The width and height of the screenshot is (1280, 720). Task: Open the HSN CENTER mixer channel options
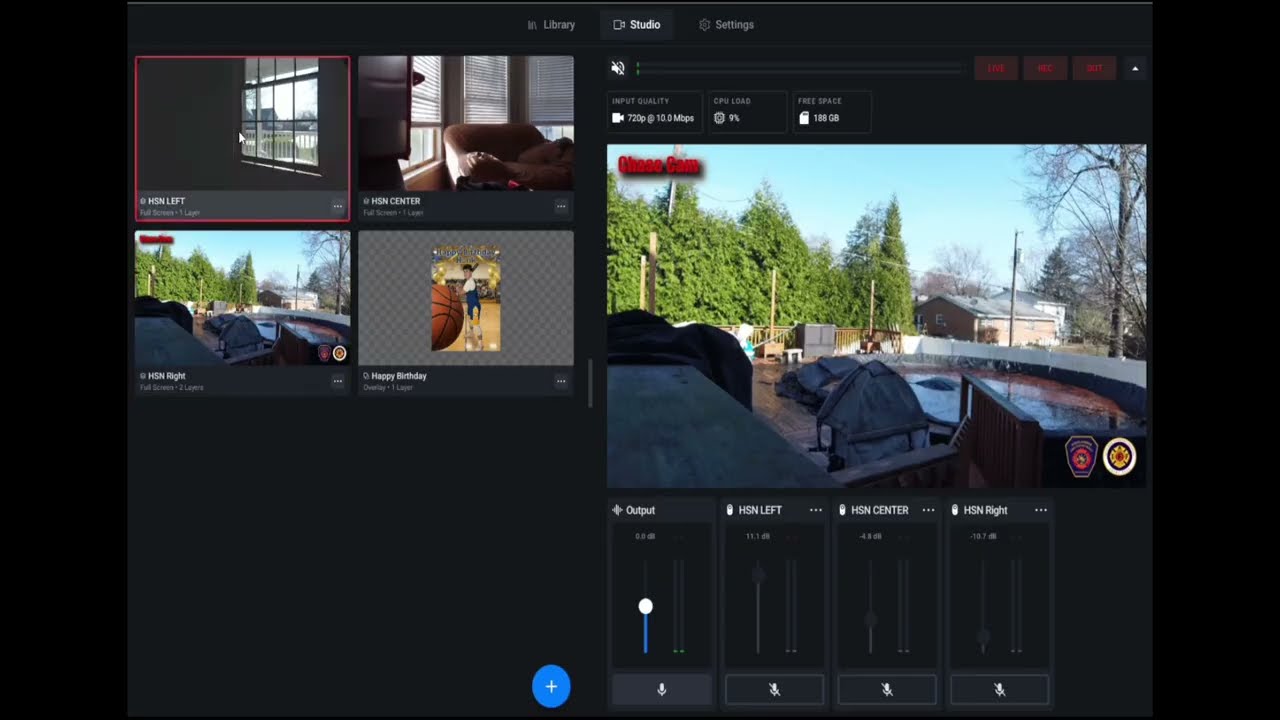(928, 510)
